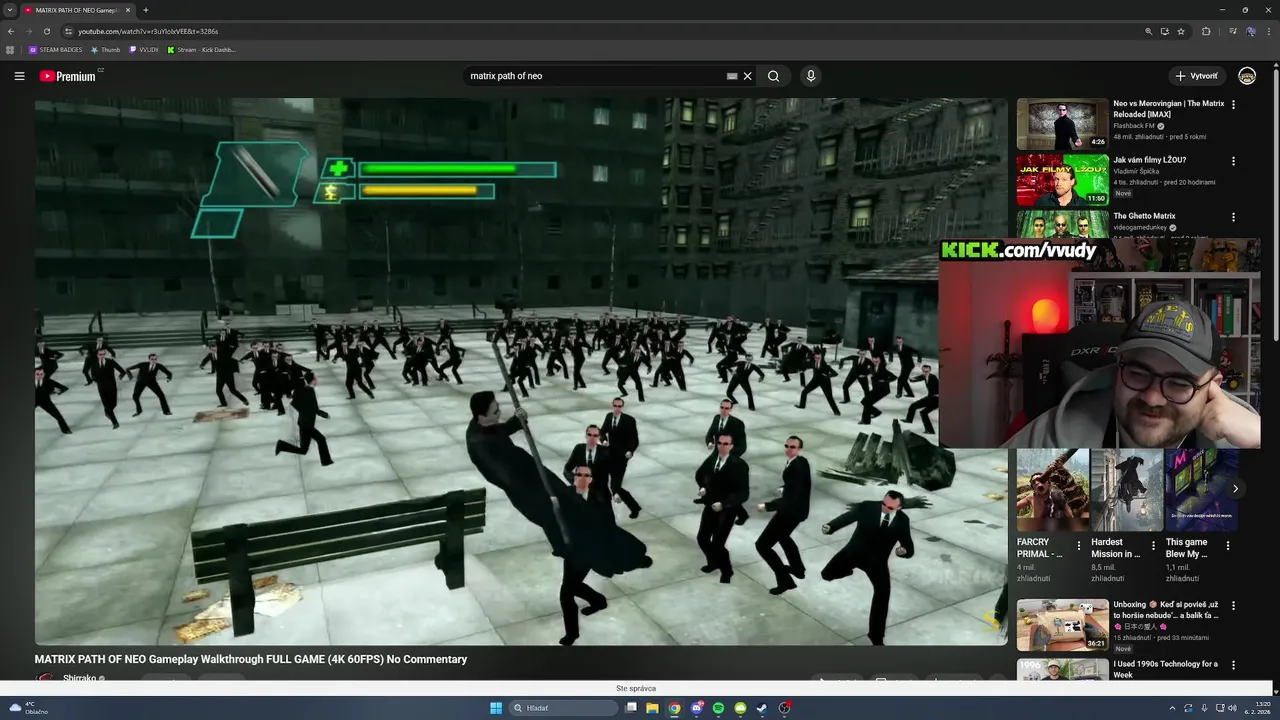
Task: Install app icon in address bar
Action: point(1165,31)
